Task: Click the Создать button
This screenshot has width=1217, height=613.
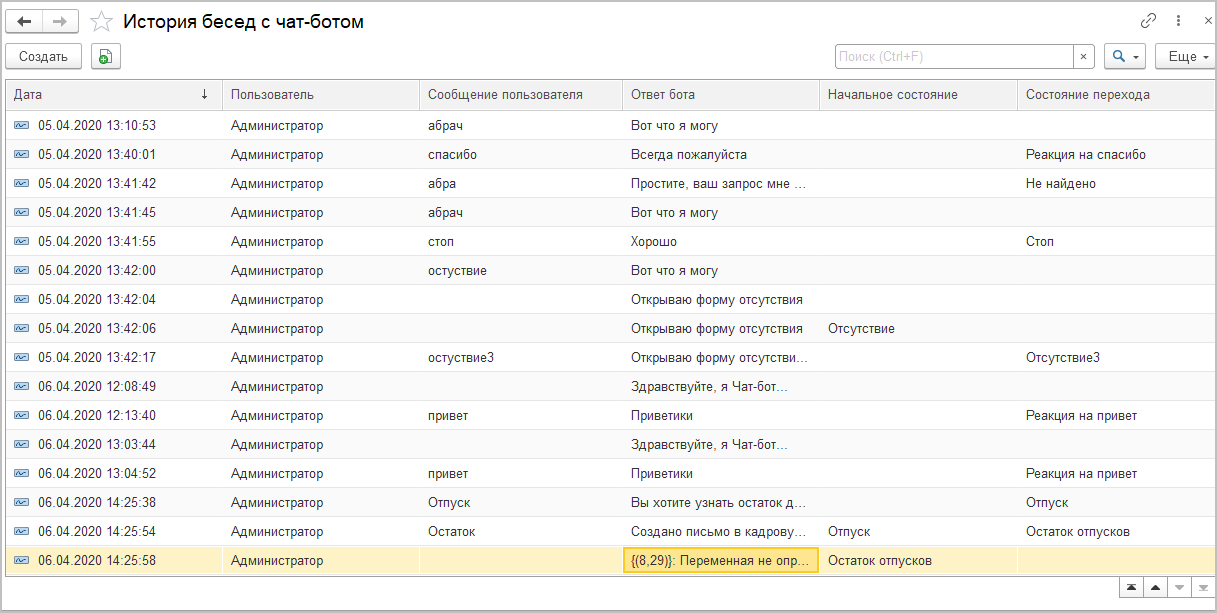Action: point(43,57)
